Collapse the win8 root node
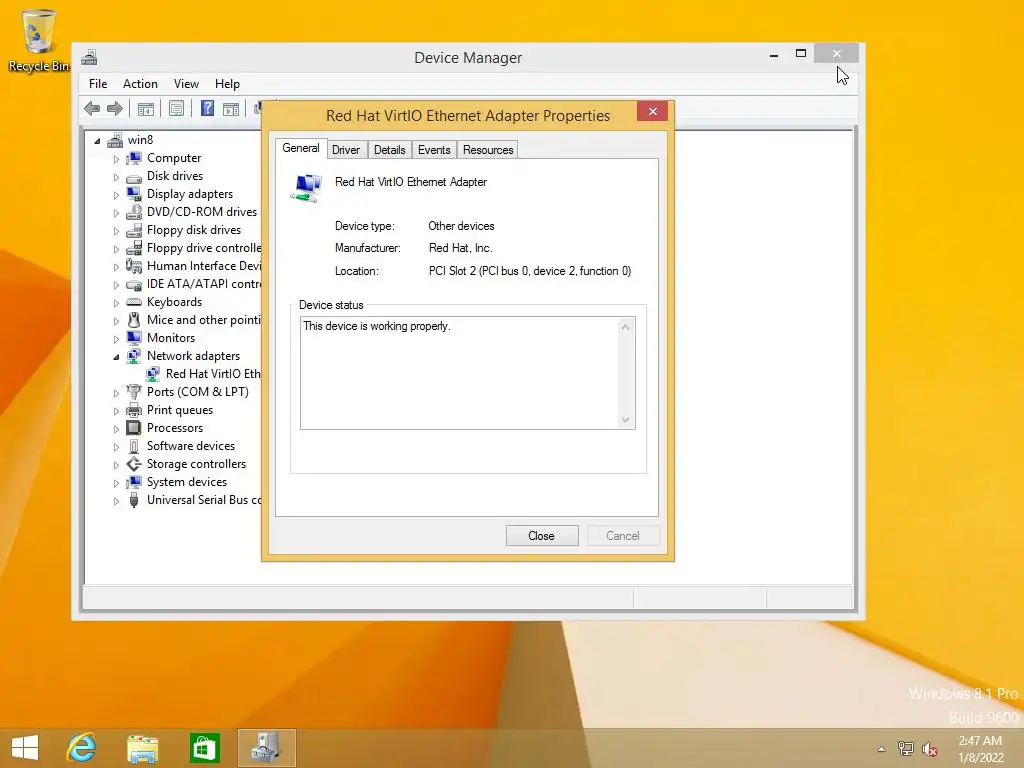This screenshot has height=768, width=1024. point(97,140)
